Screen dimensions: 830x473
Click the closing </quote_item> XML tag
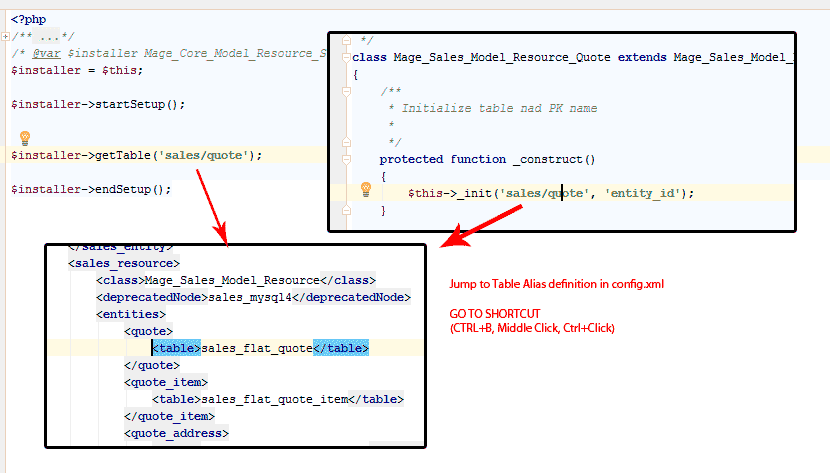tap(169, 416)
